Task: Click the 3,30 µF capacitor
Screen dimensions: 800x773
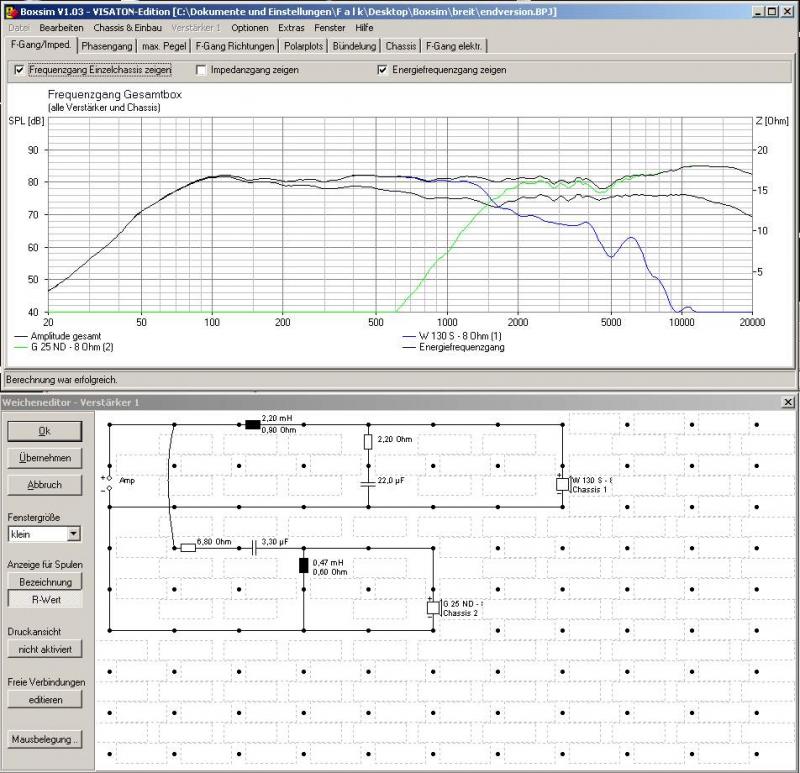Action: pyautogui.click(x=252, y=547)
